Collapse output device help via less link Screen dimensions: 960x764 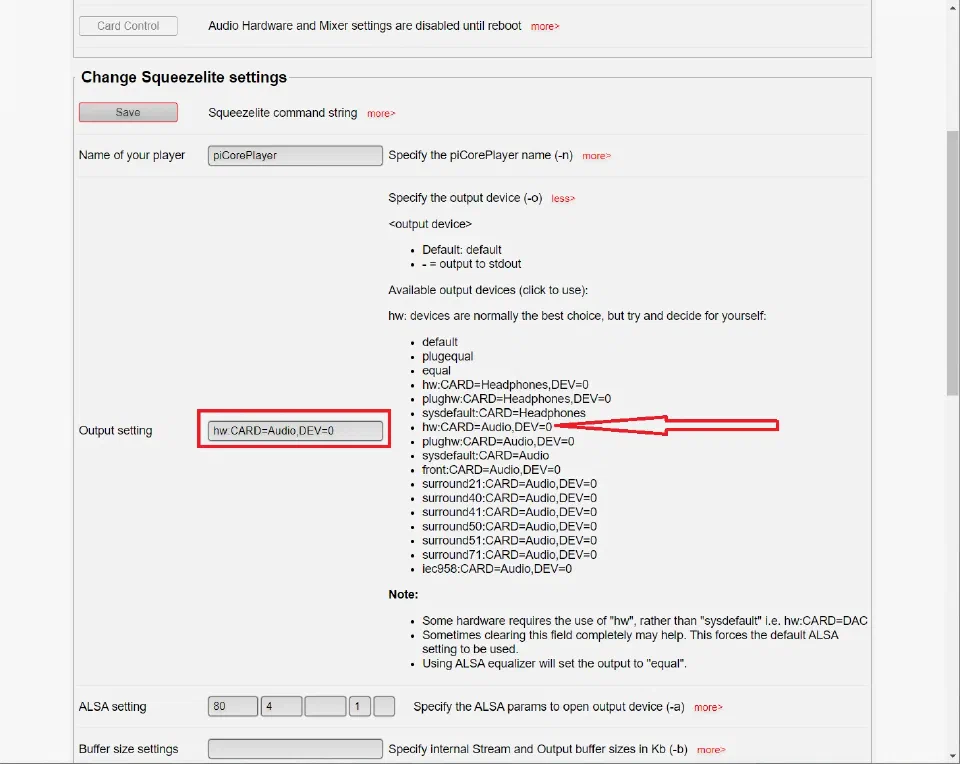[x=563, y=198]
